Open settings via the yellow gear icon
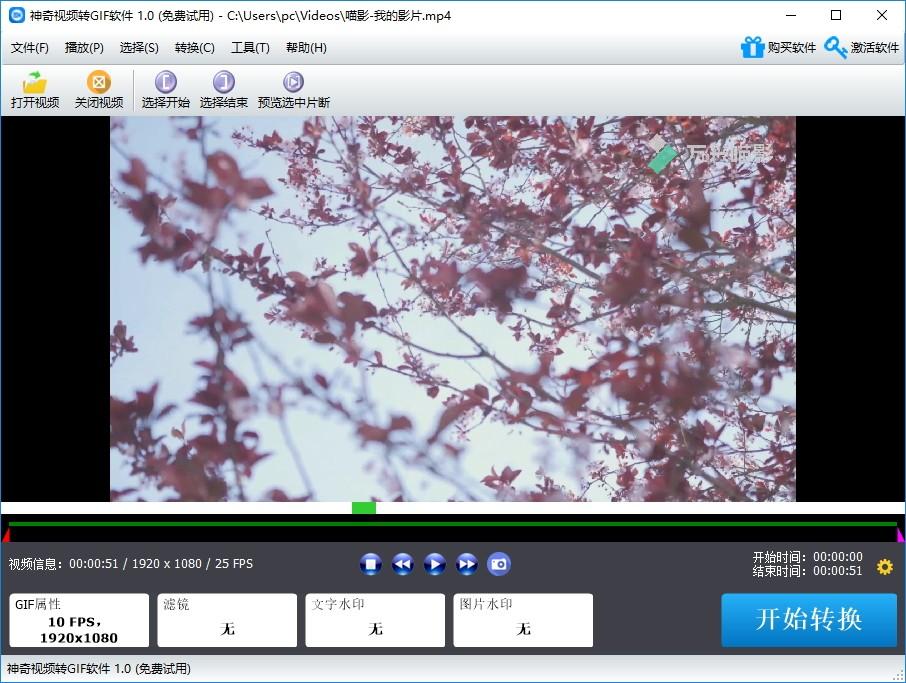This screenshot has width=906, height=683. coord(884,567)
